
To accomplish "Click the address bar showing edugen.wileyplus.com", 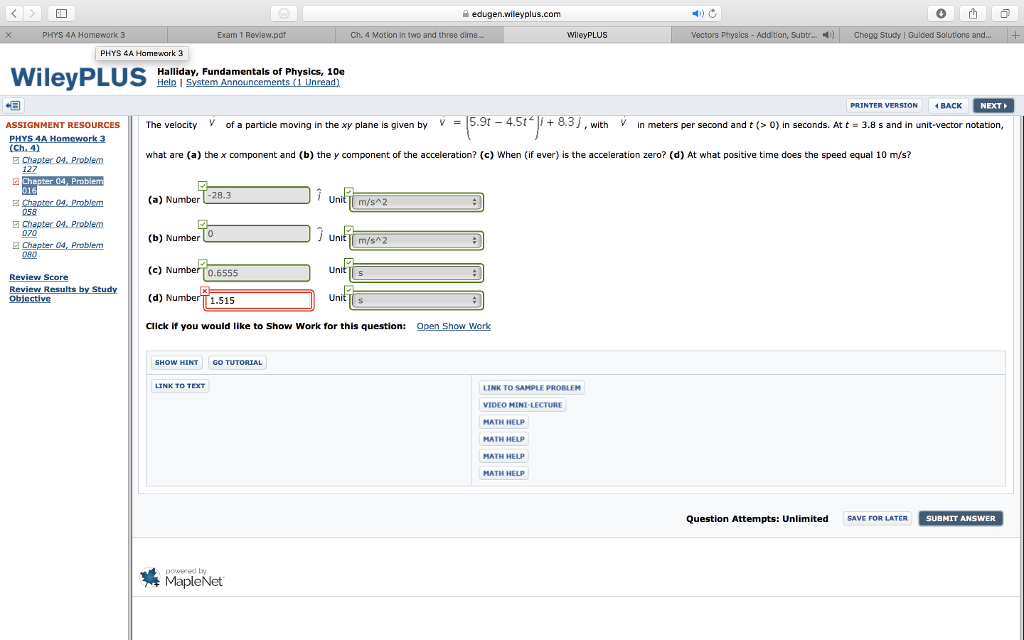I will [512, 14].
